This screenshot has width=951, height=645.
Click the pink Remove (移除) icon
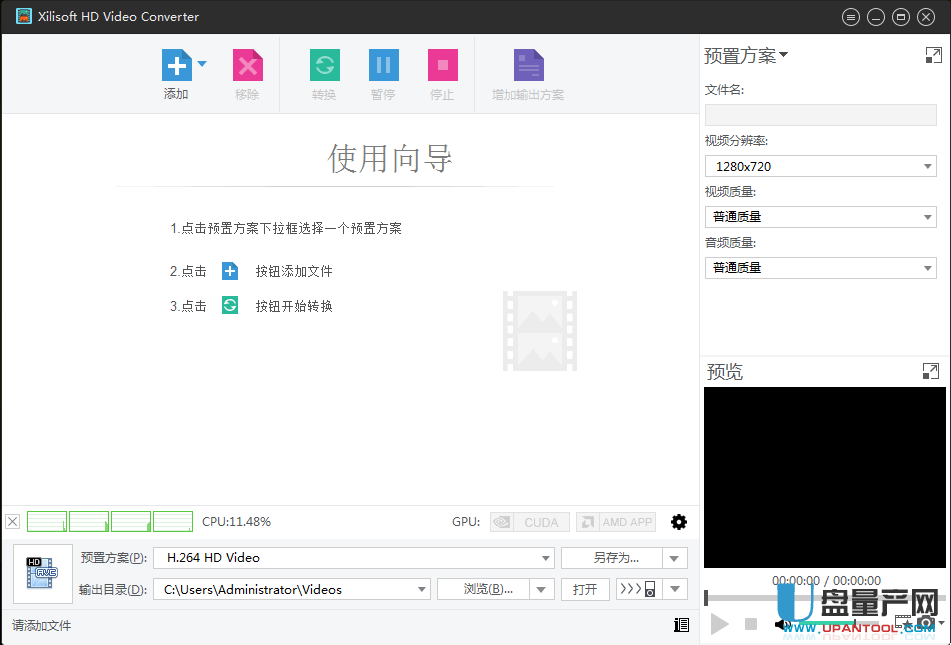tap(247, 66)
